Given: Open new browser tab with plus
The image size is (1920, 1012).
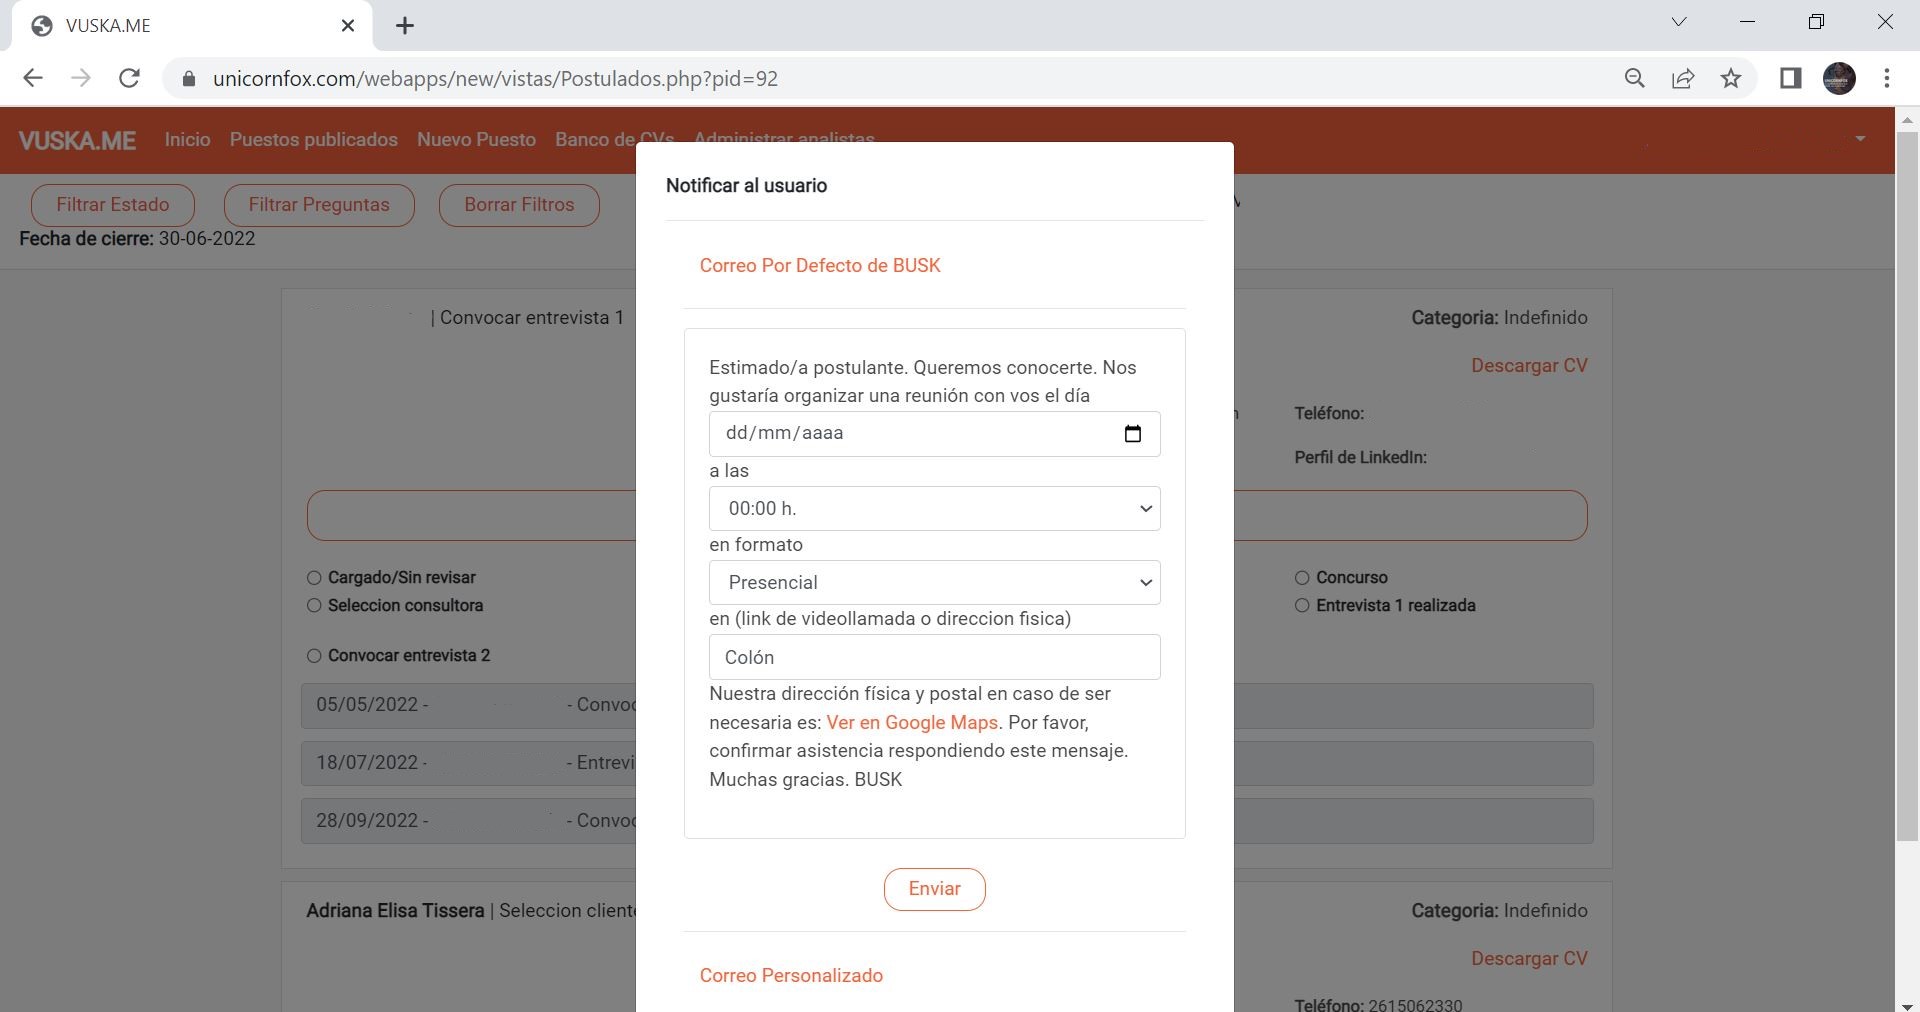Looking at the screenshot, I should point(405,26).
